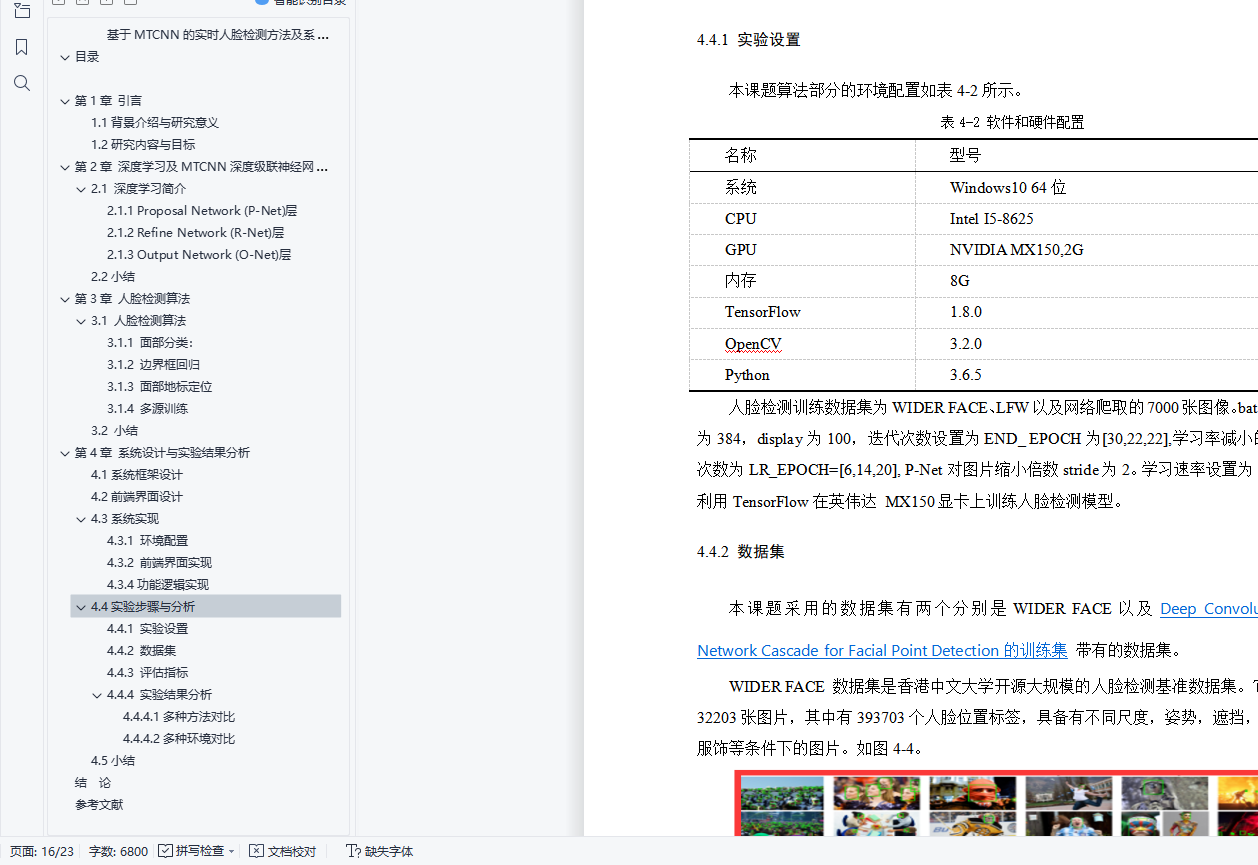Click the table cell Windows10 64 位
Viewport: 1258px width, 865px height.
(x=1008, y=188)
